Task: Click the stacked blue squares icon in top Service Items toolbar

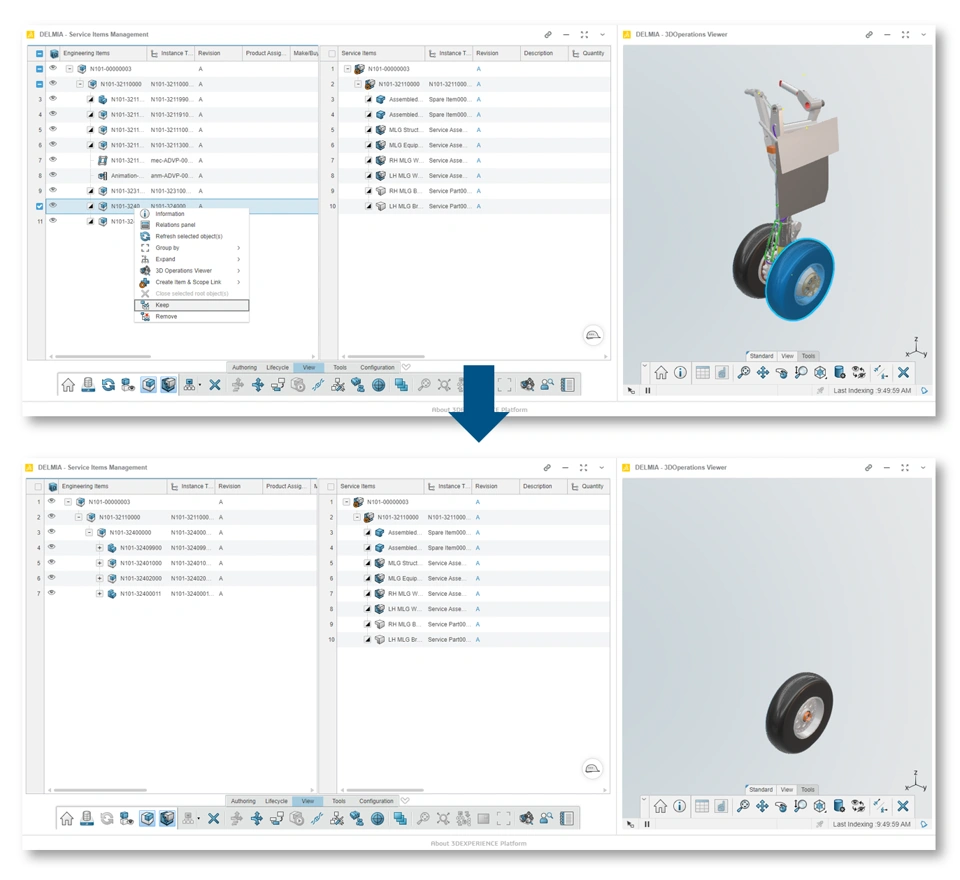Action: point(401,385)
